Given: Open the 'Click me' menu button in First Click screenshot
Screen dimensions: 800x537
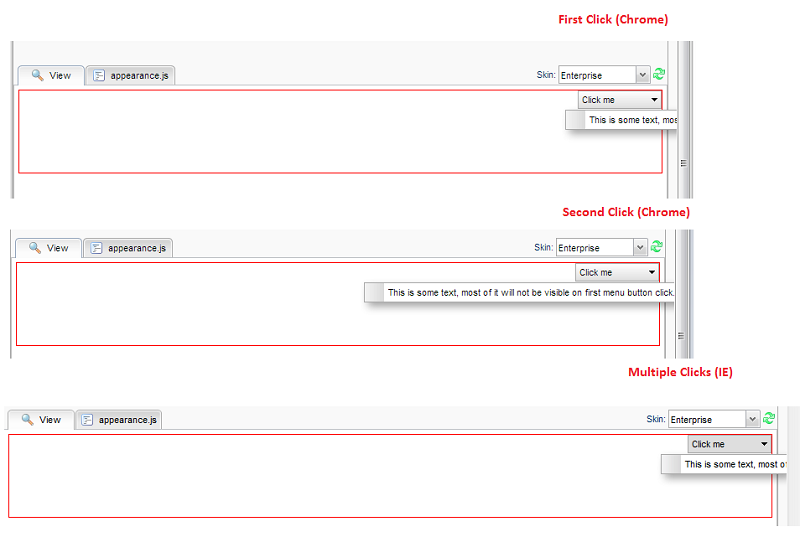Looking at the screenshot, I should tap(620, 100).
